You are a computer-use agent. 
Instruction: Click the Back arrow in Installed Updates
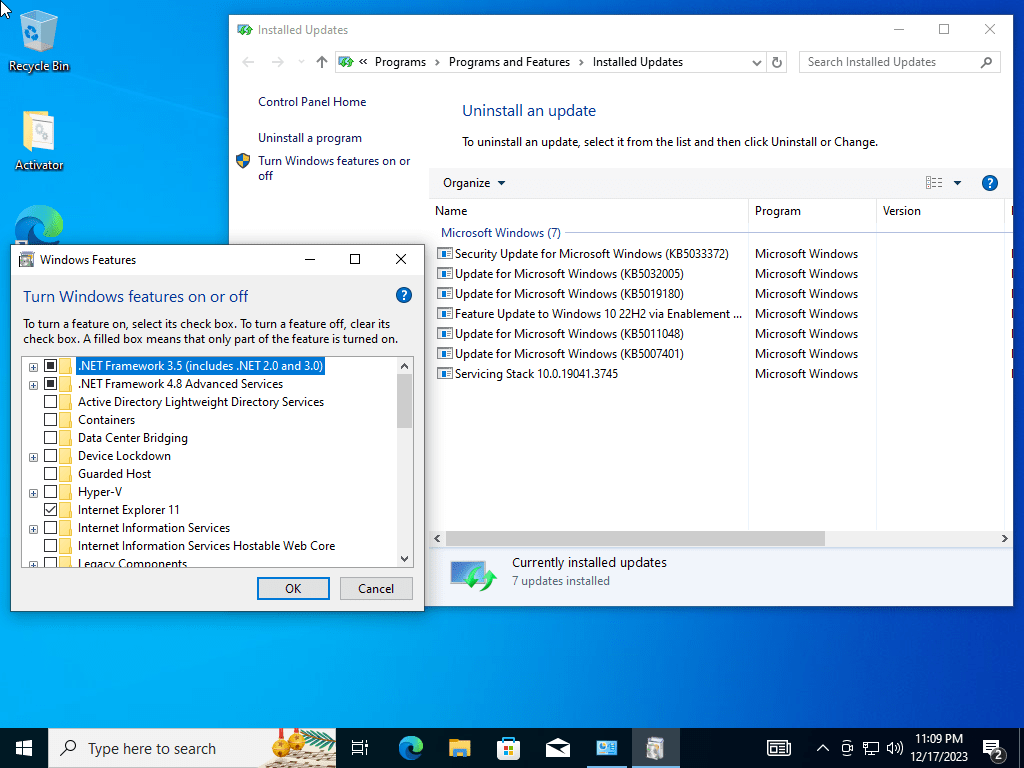click(x=248, y=62)
